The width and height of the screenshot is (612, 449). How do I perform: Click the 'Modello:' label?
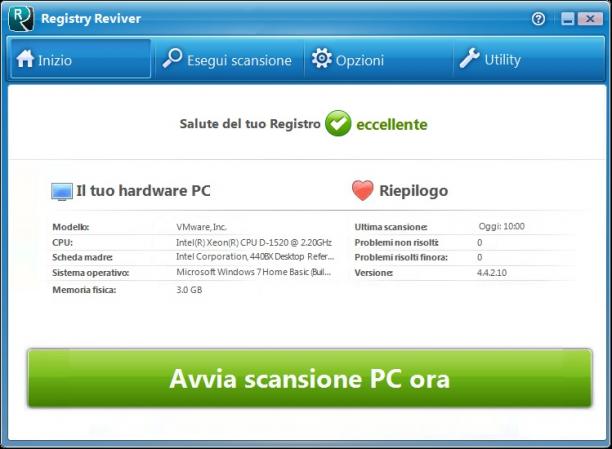click(71, 227)
